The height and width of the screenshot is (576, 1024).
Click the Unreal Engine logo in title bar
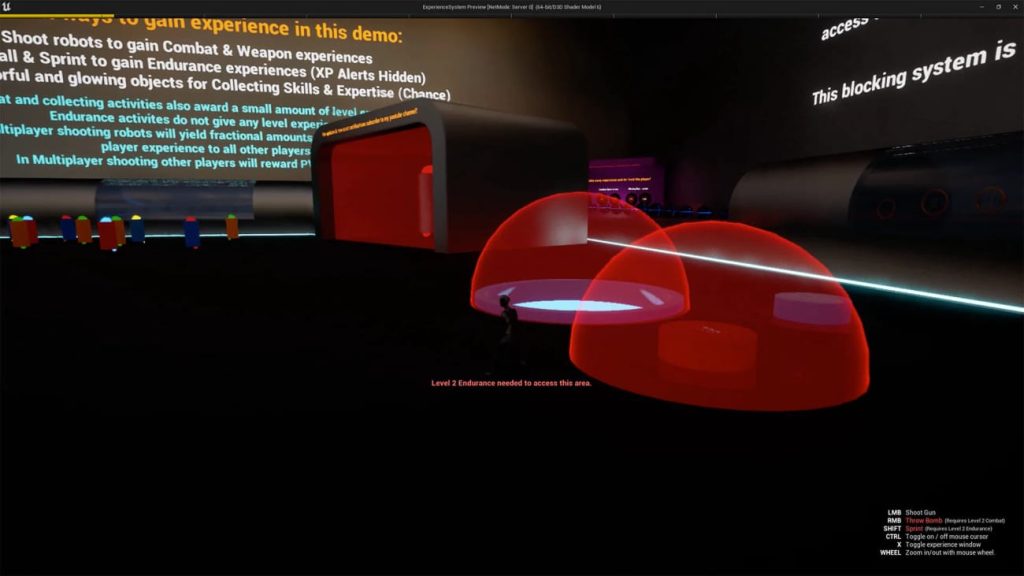(8, 6)
